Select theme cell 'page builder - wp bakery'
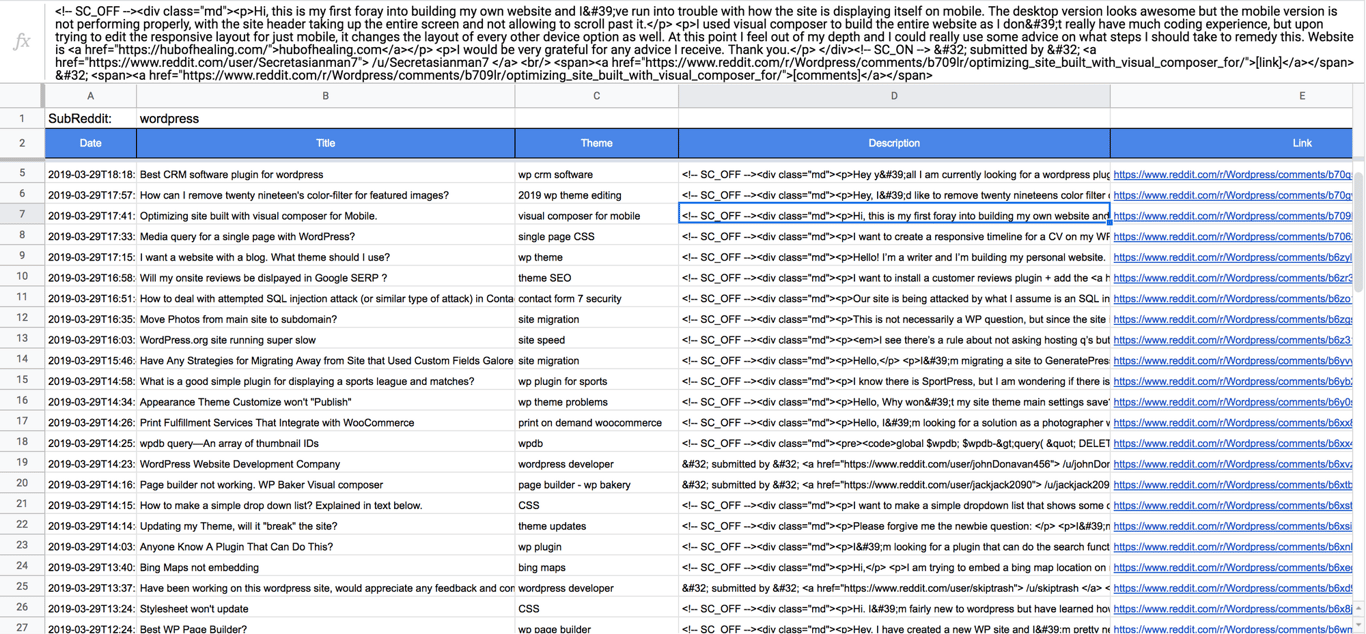Viewport: 1366px width, 634px height. pyautogui.click(x=596, y=484)
